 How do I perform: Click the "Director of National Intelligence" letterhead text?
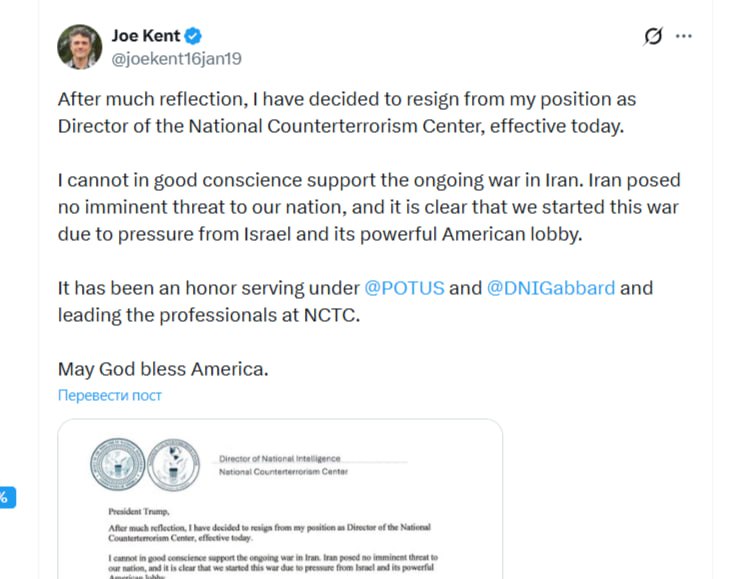[x=280, y=459]
